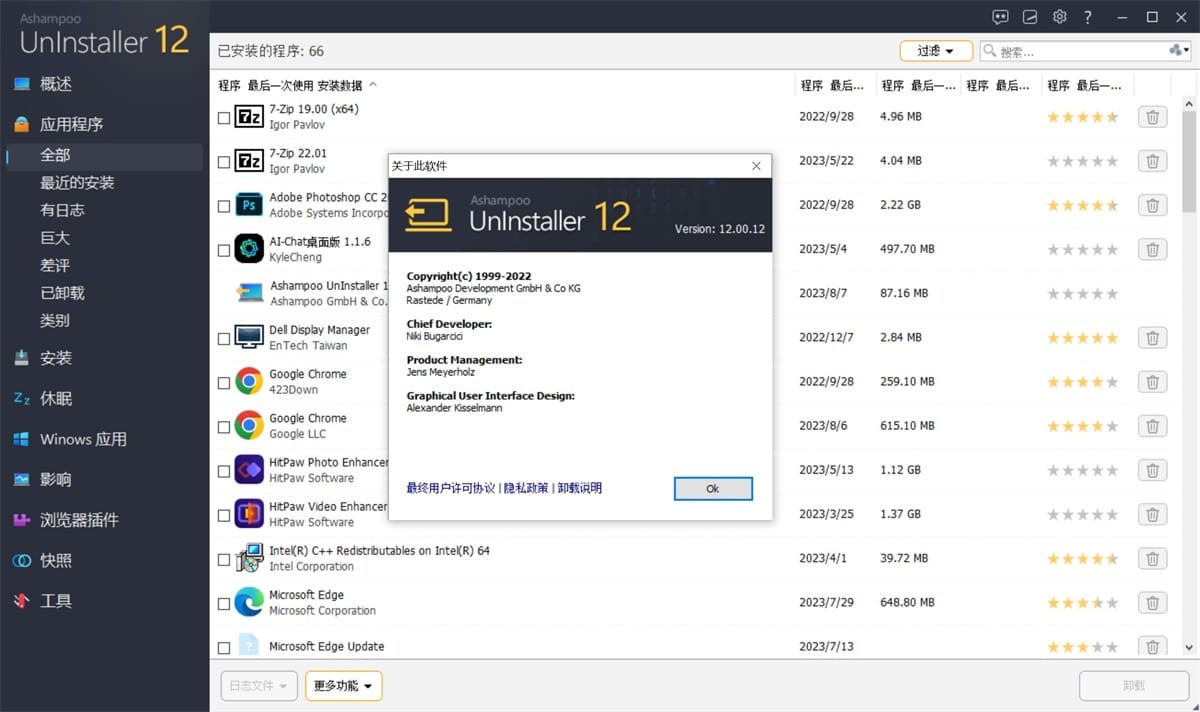Check the Google Chrome 423Down checkbox
Screen dimensions: 1200x712
coord(224,383)
